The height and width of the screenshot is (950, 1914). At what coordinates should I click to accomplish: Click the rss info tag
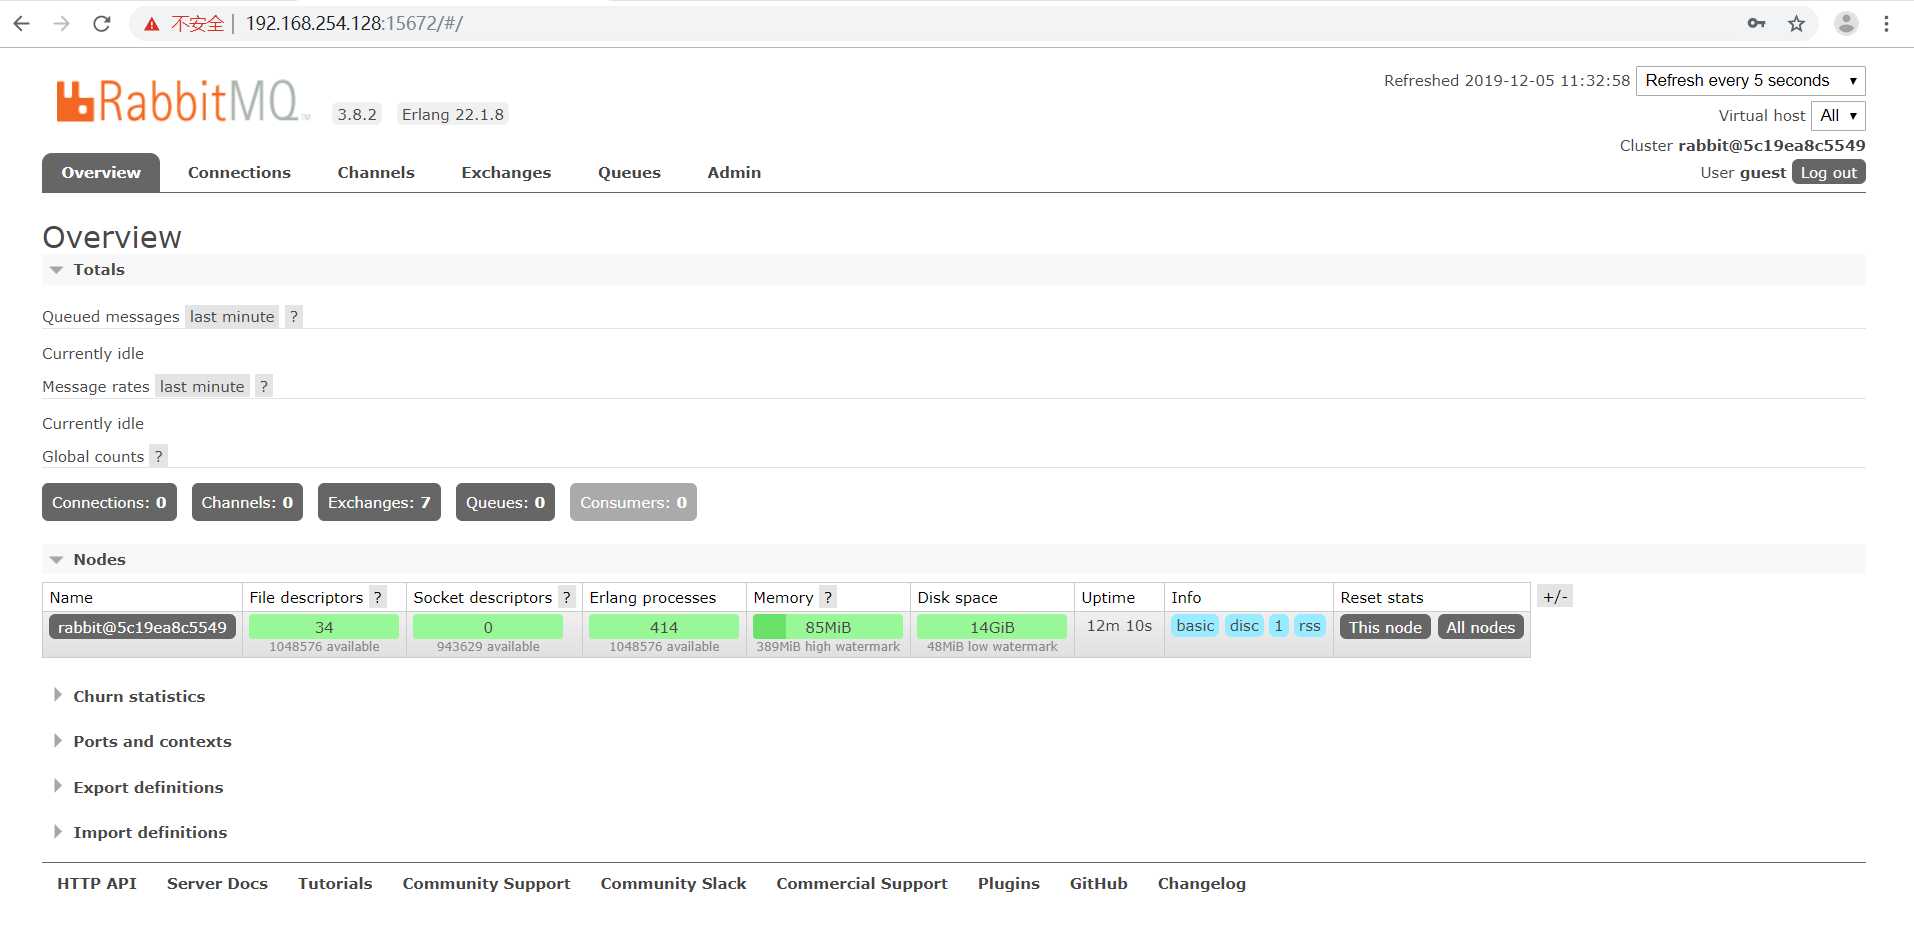pos(1309,626)
